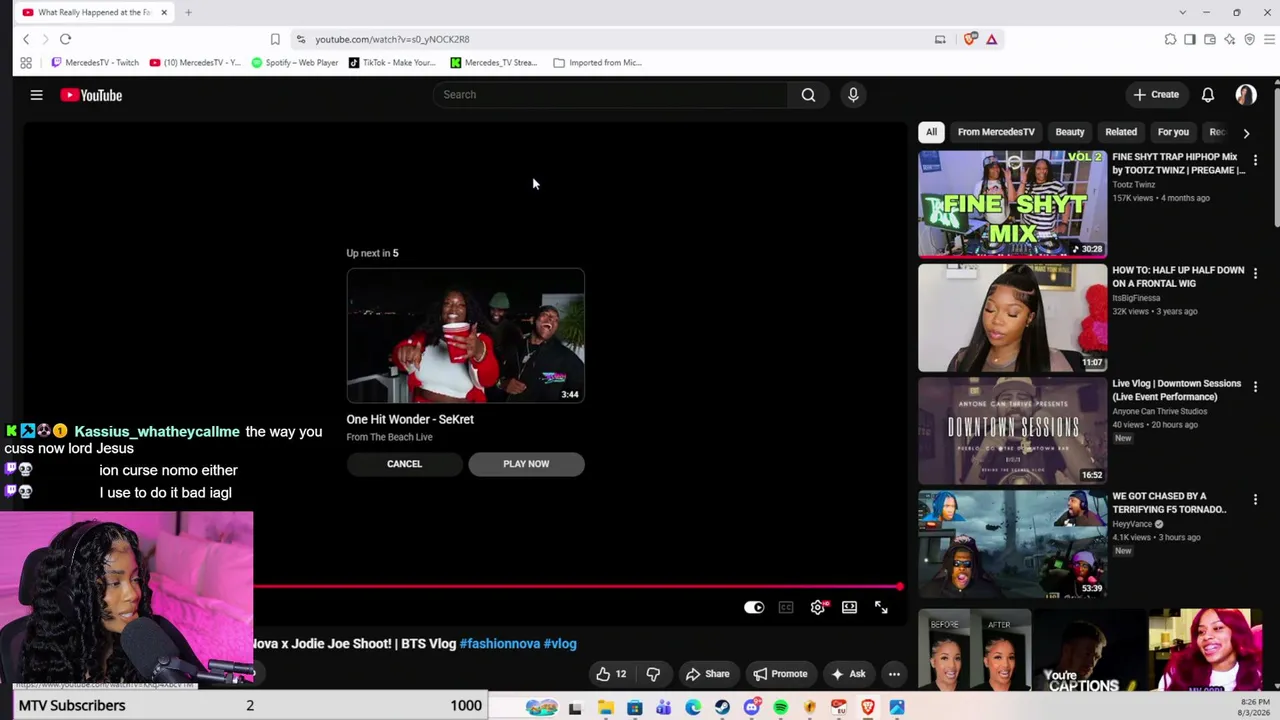Toggle closed captions
The width and height of the screenshot is (1280, 720).
[x=786, y=607]
